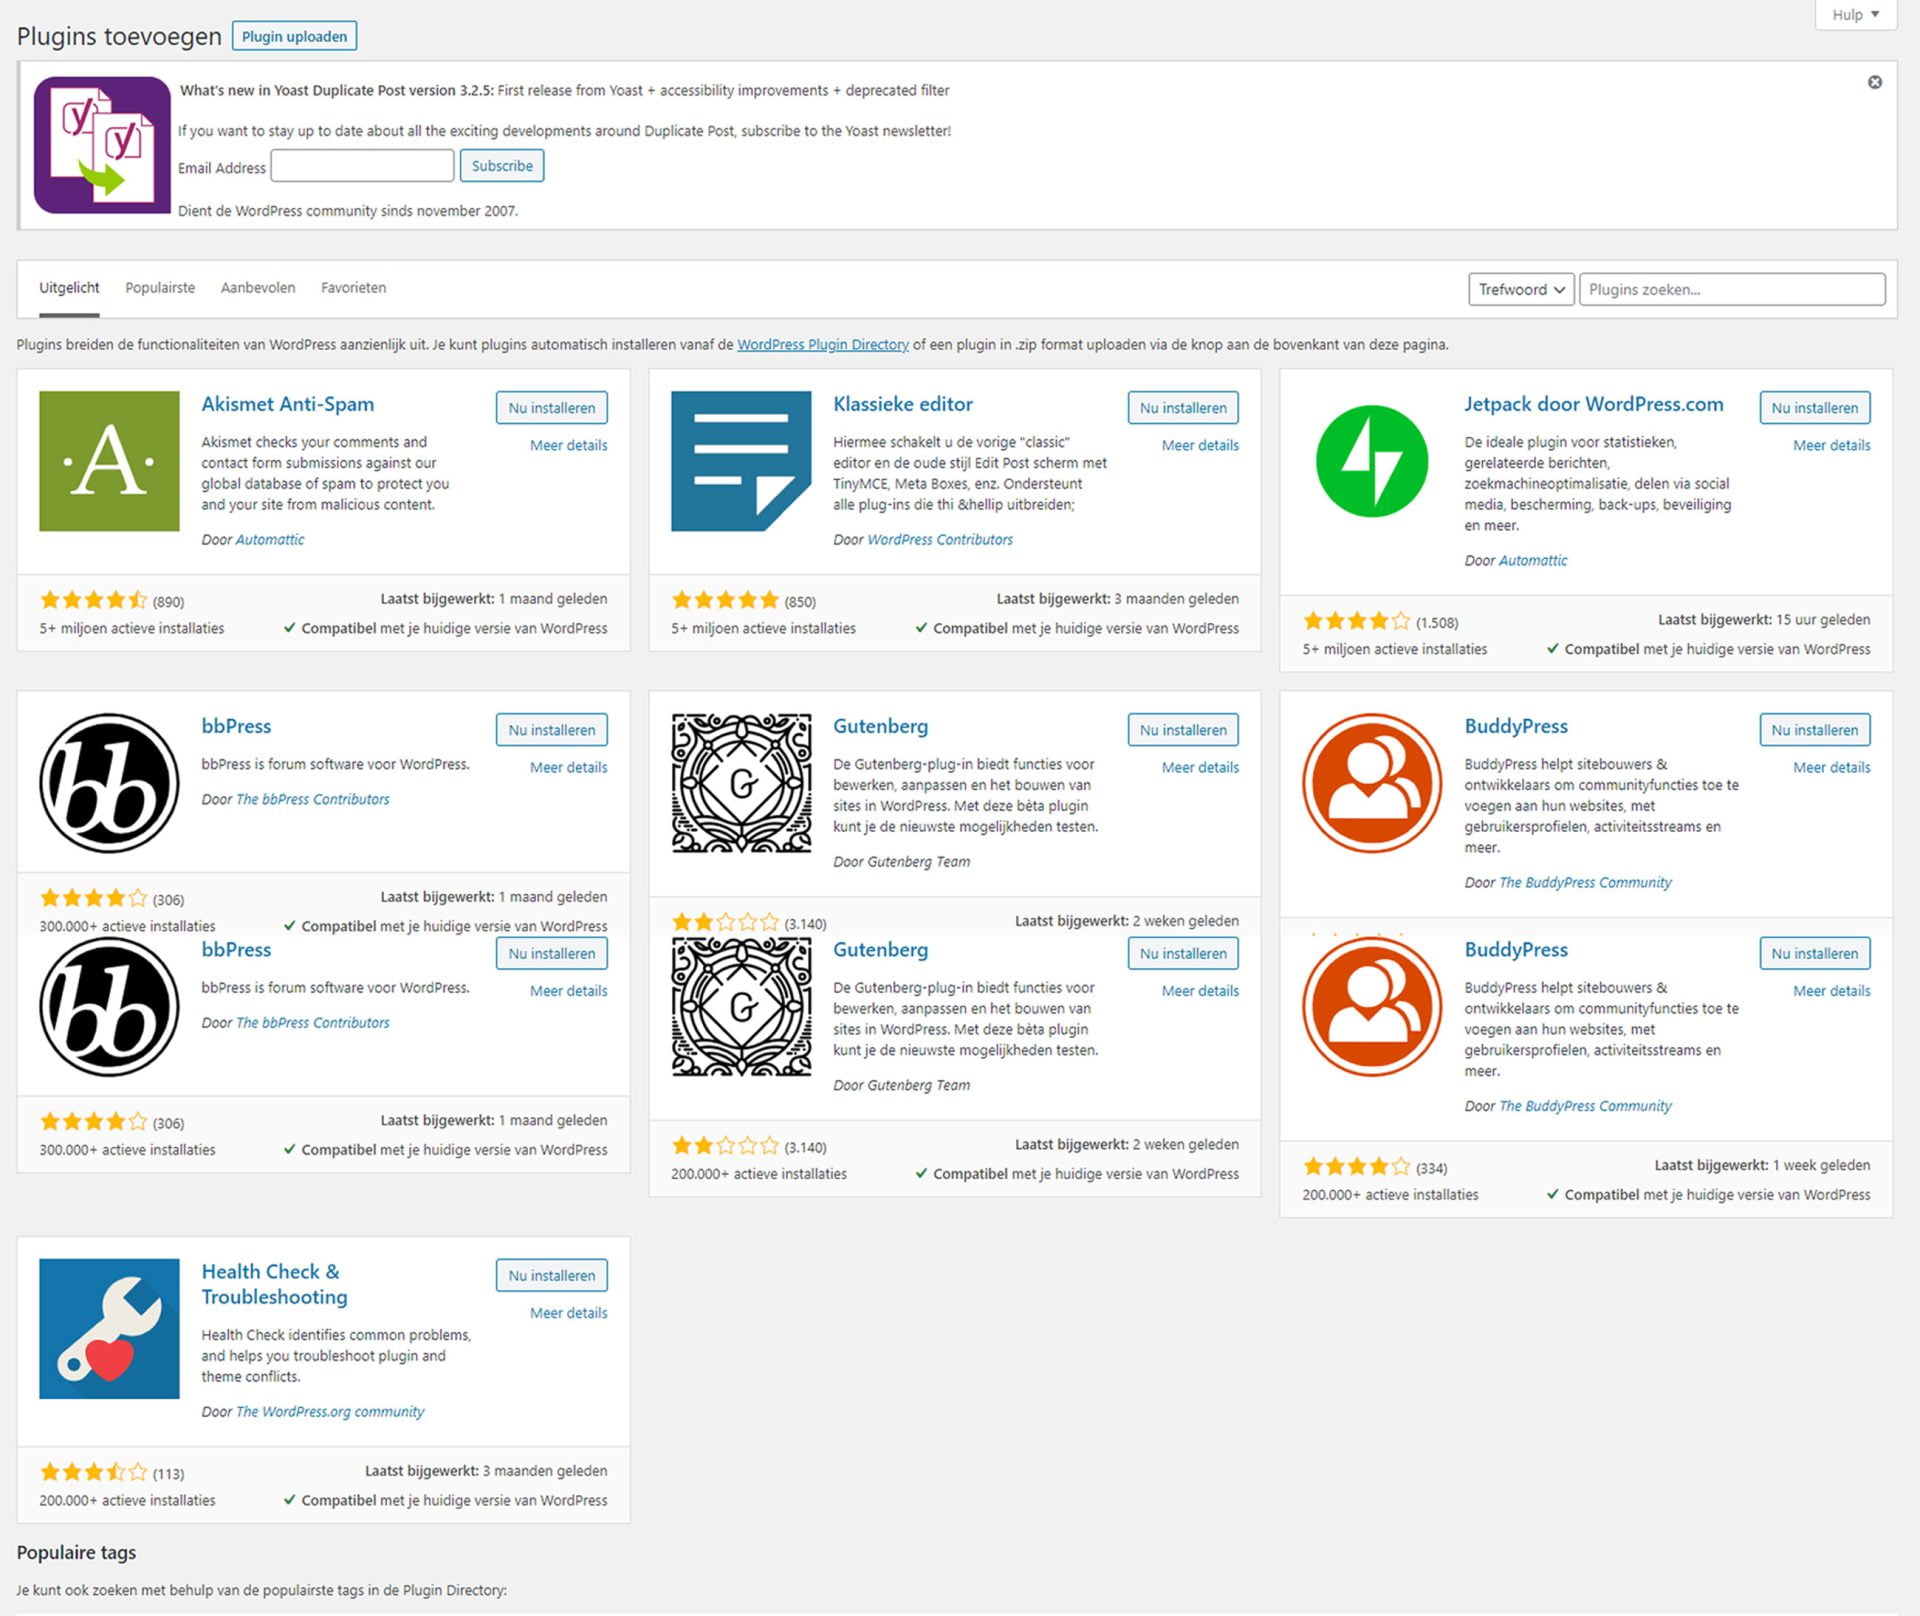Install Jetpack with Nu installeren

pyautogui.click(x=1815, y=408)
